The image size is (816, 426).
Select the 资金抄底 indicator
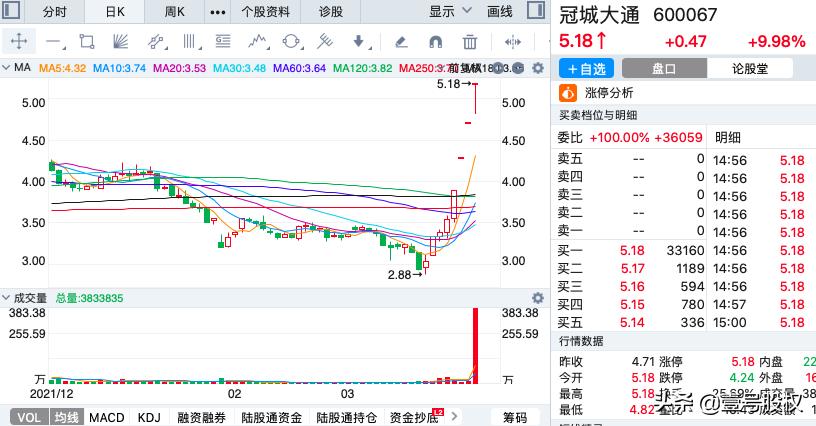414,417
